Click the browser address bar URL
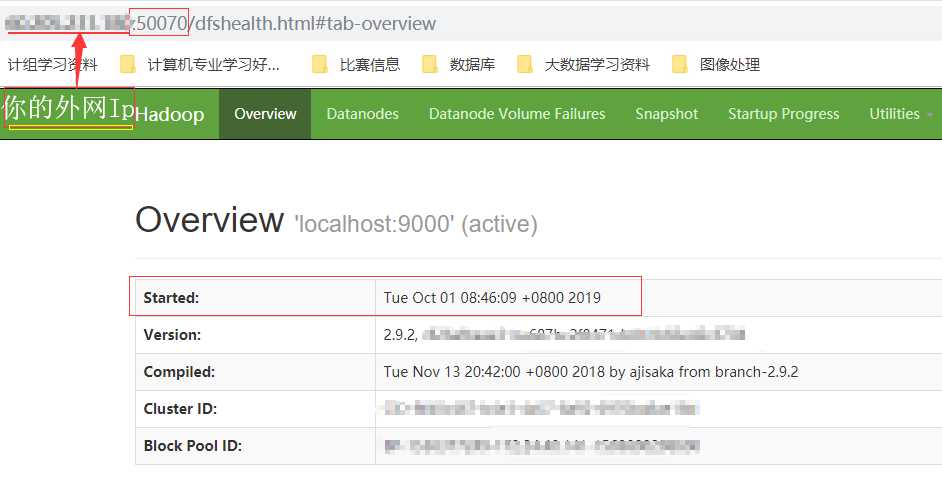The height and width of the screenshot is (486, 942). [221, 23]
